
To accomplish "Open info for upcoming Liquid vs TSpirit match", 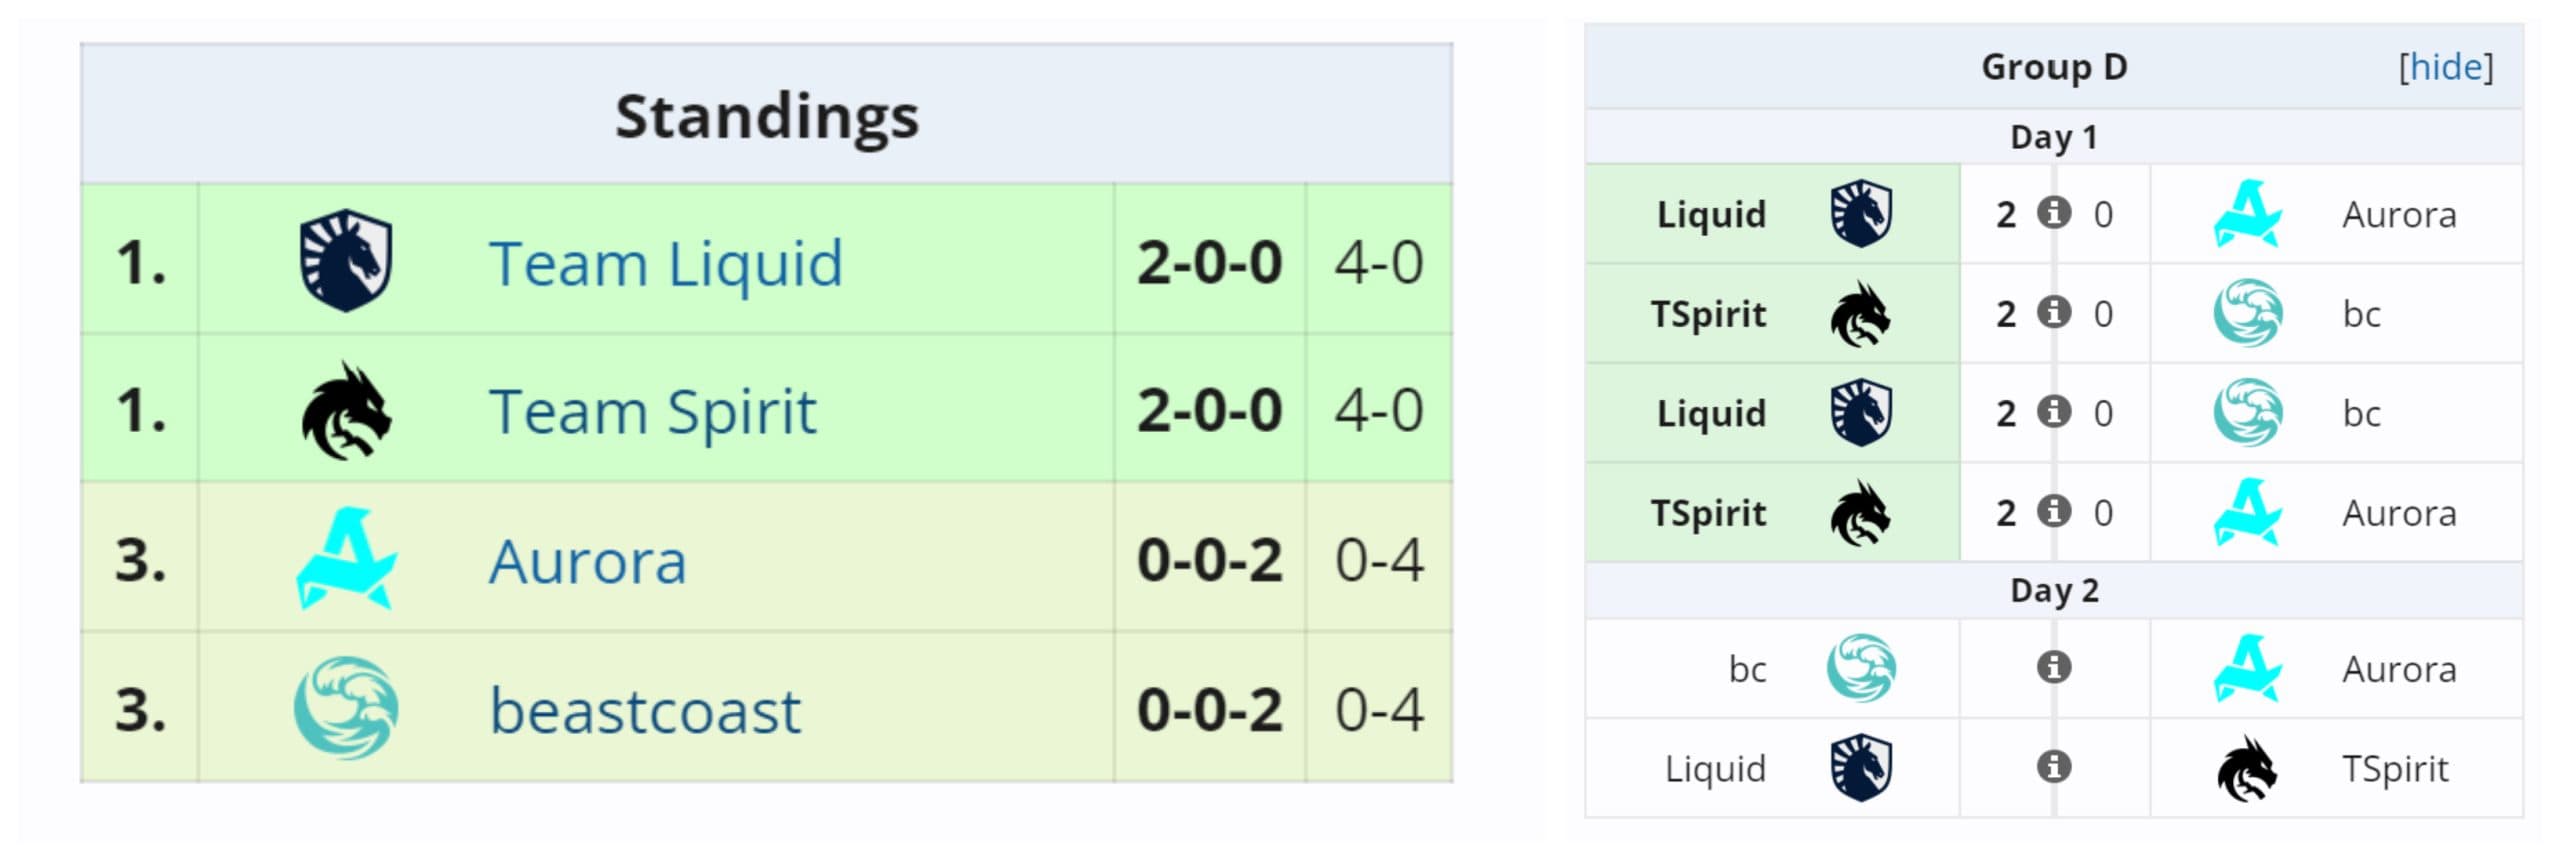I will [x=2053, y=767].
